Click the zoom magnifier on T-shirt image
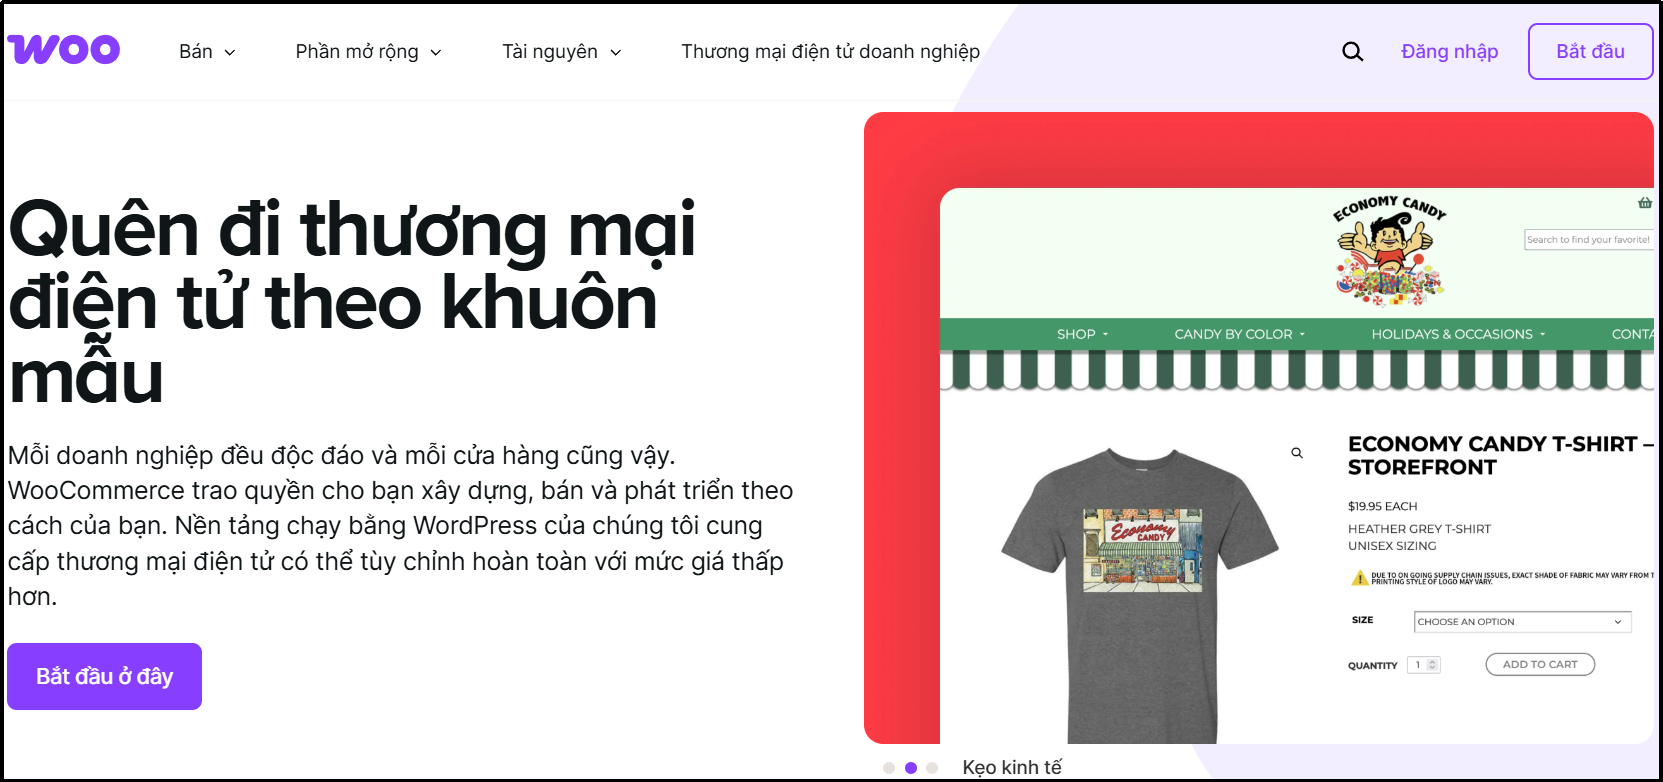Screen dimensions: 1663x782 tap(1297, 453)
